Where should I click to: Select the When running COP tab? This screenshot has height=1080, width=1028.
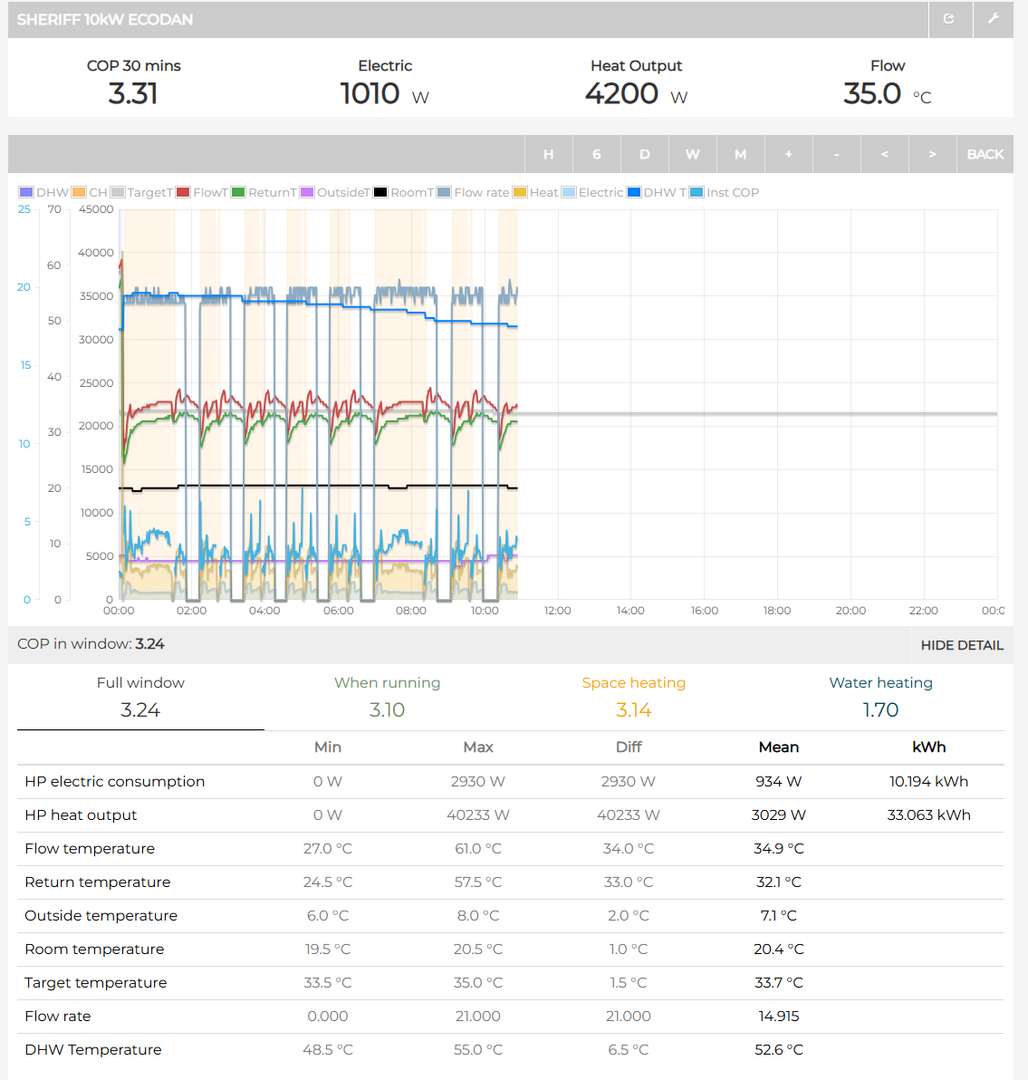coord(387,697)
